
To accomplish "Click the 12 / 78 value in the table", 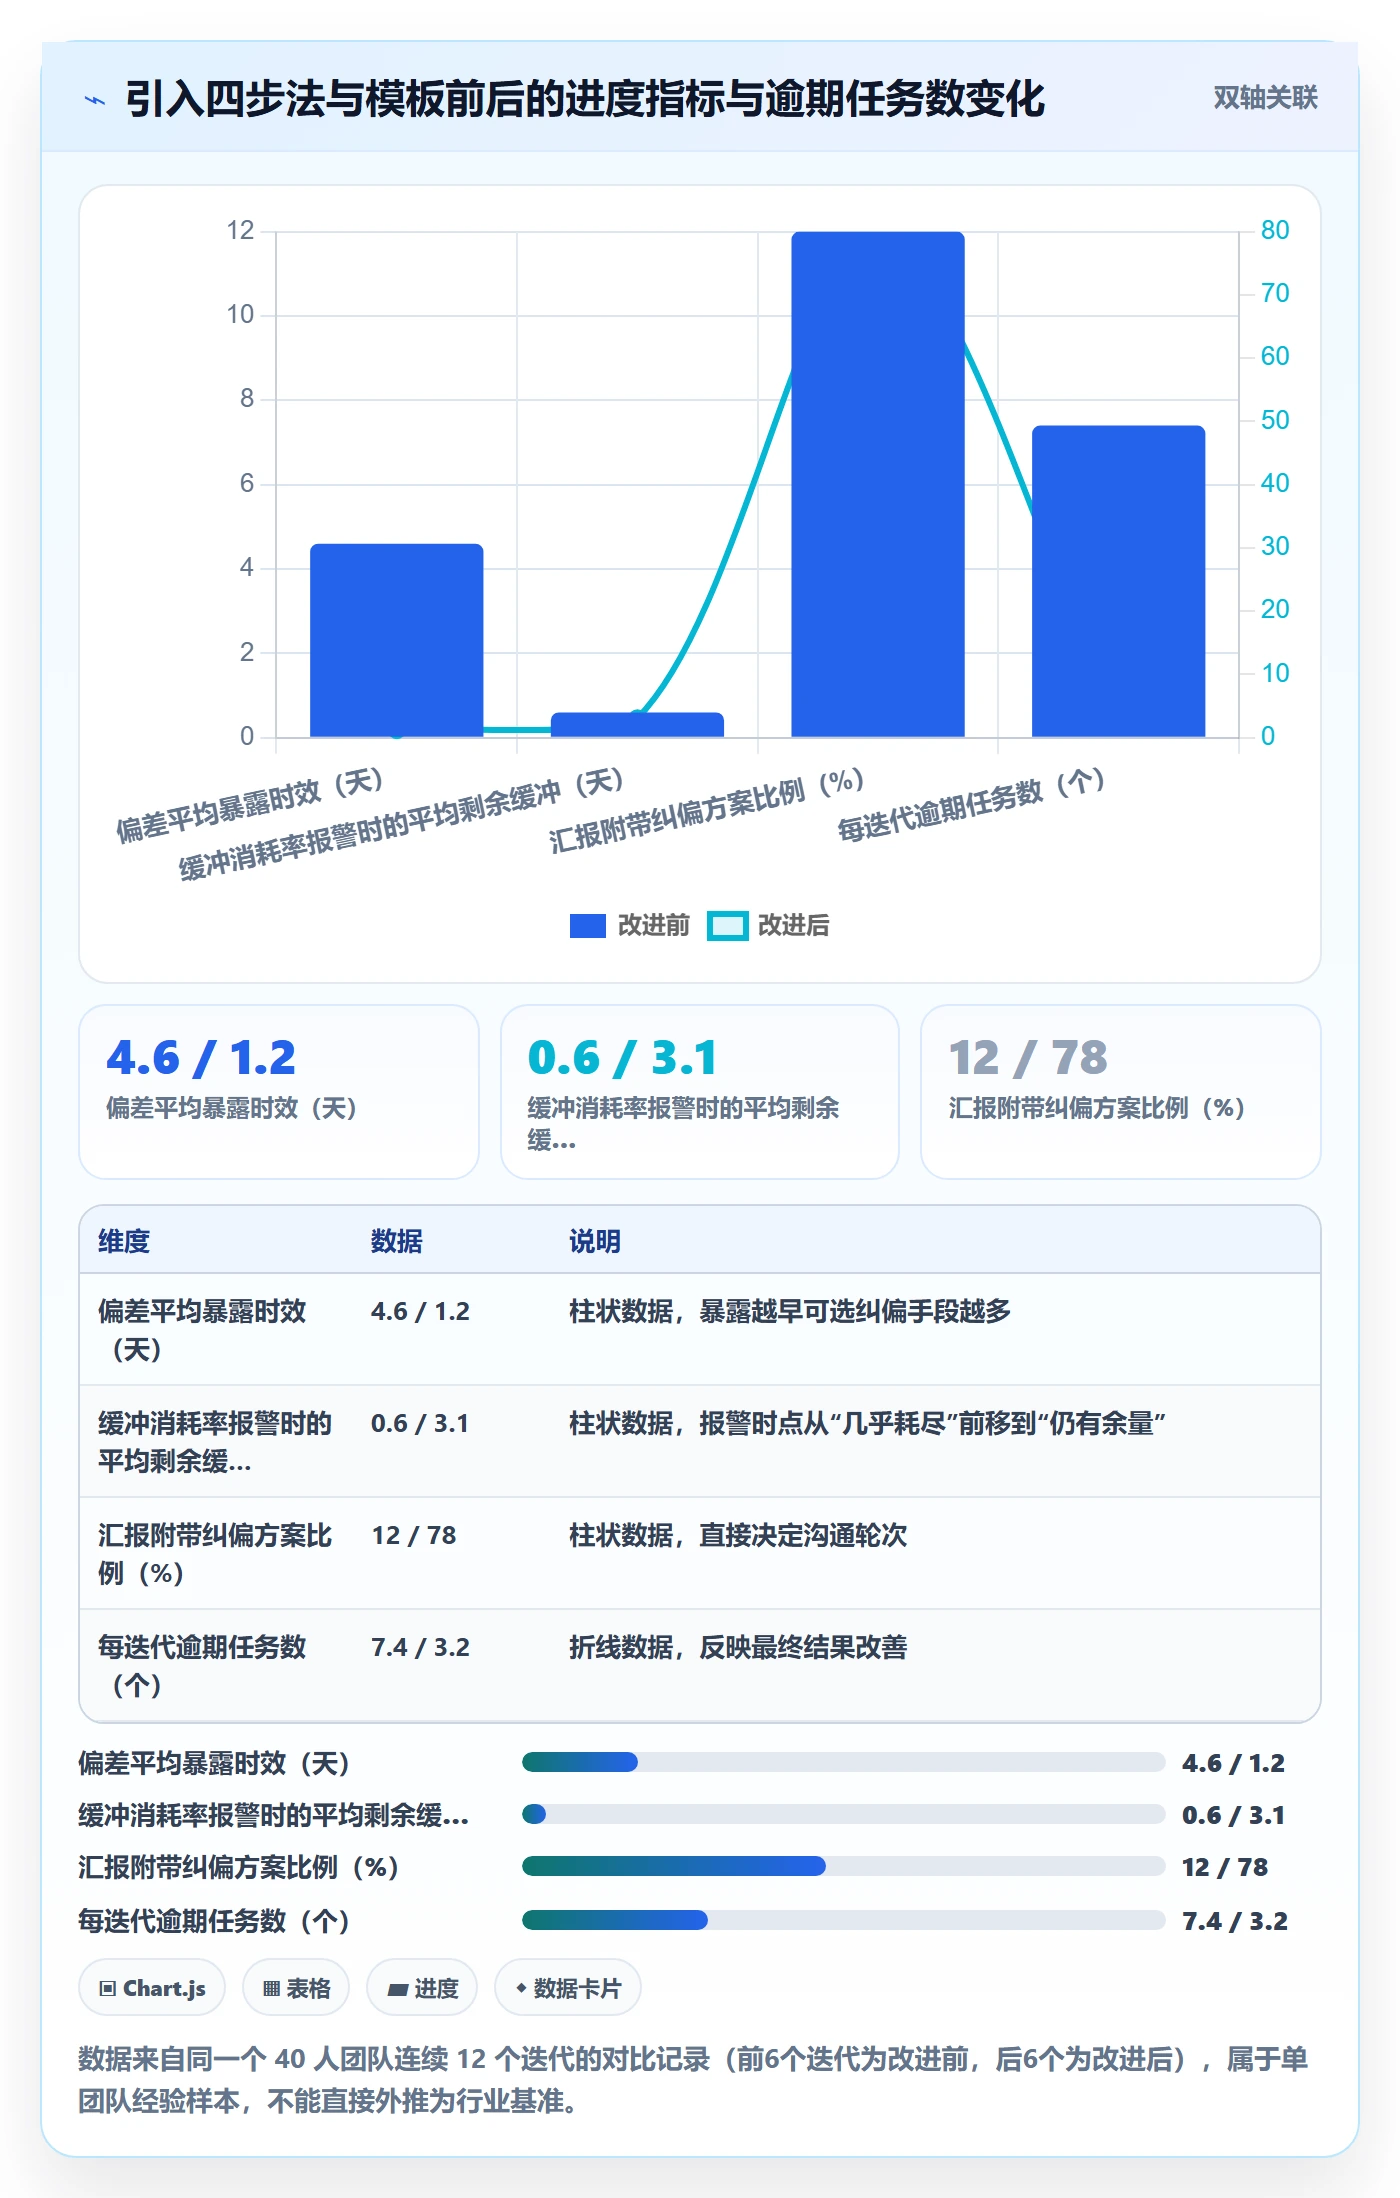I will (x=414, y=1535).
